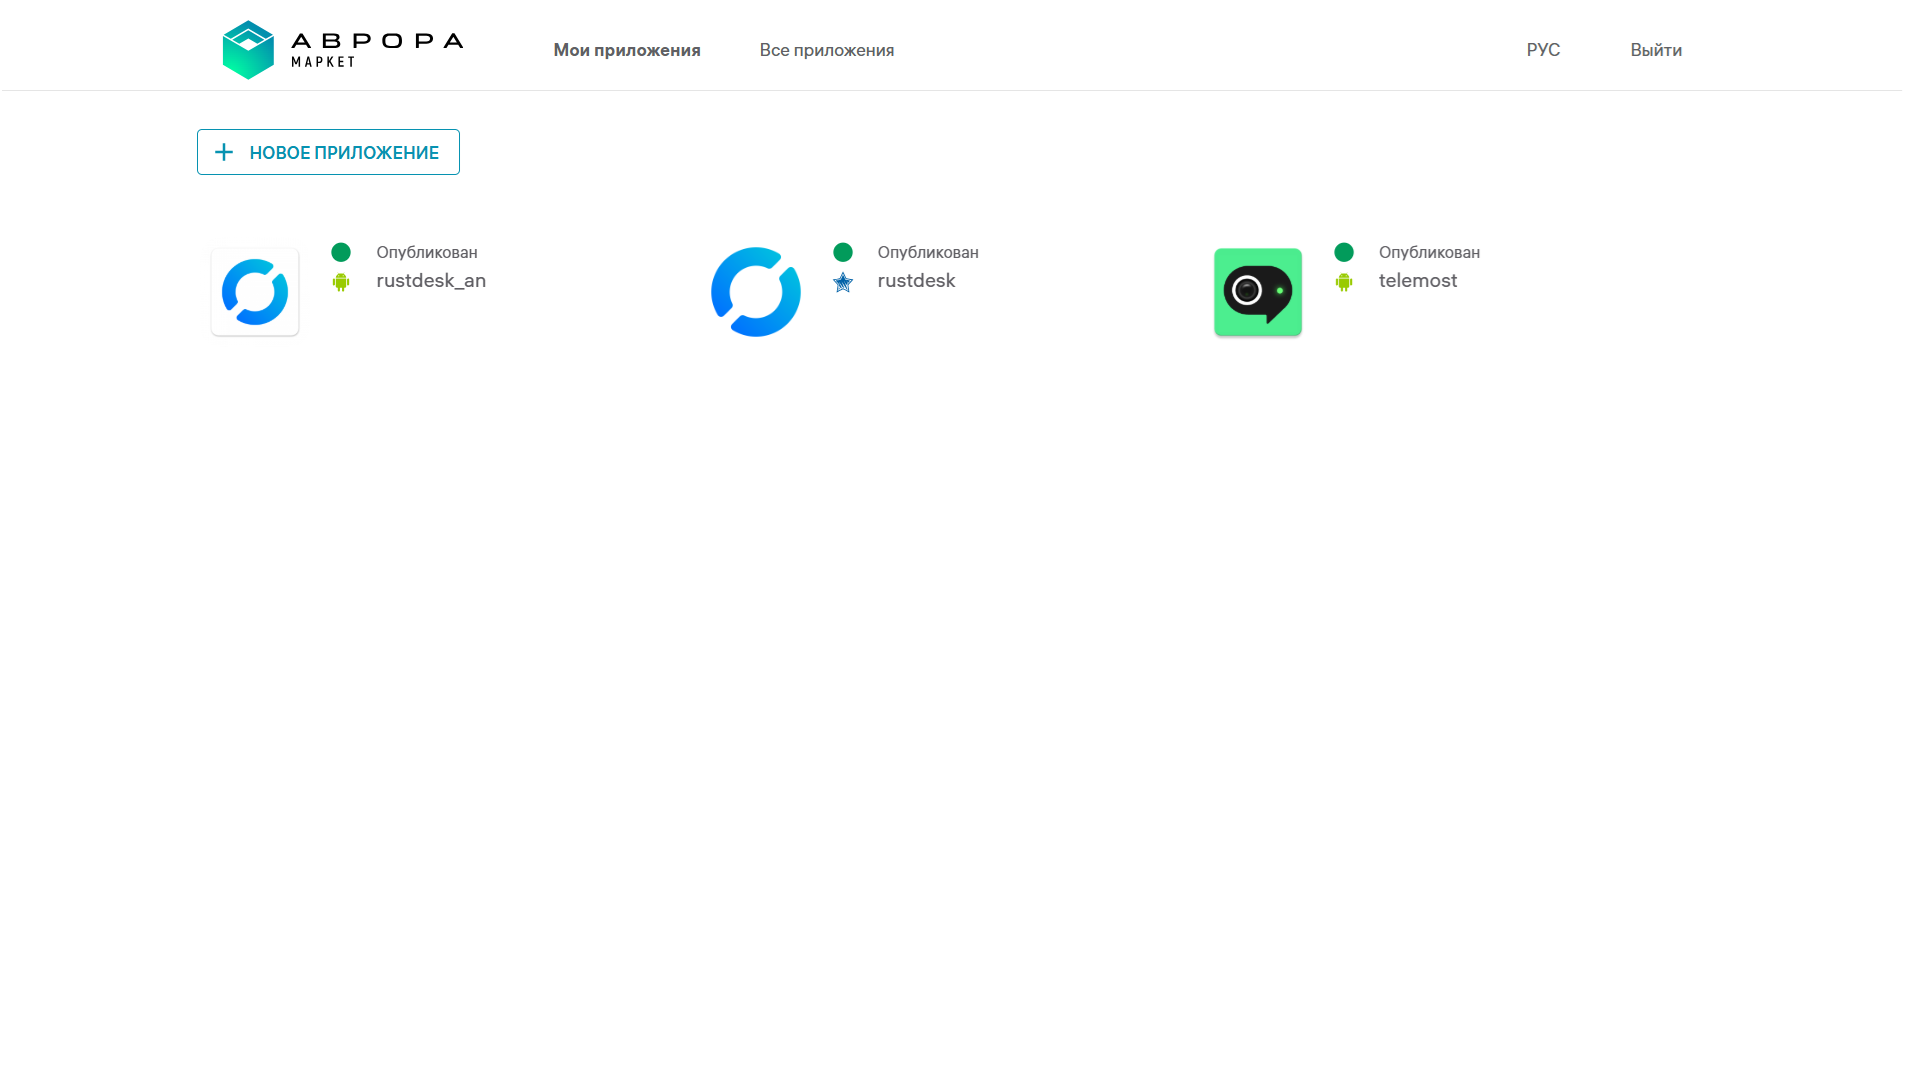Viewport: 1908px width, 1079px height.
Task: Click the plus icon in Новое приложение
Action: click(x=224, y=152)
